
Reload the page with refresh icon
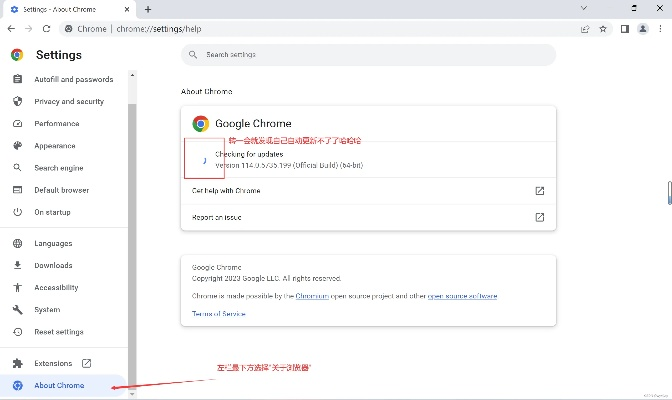click(49, 29)
